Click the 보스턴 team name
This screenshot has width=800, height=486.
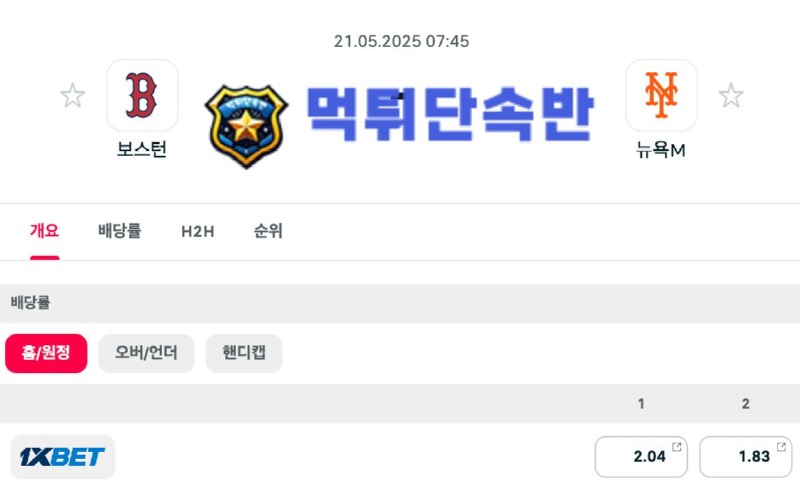(x=142, y=149)
